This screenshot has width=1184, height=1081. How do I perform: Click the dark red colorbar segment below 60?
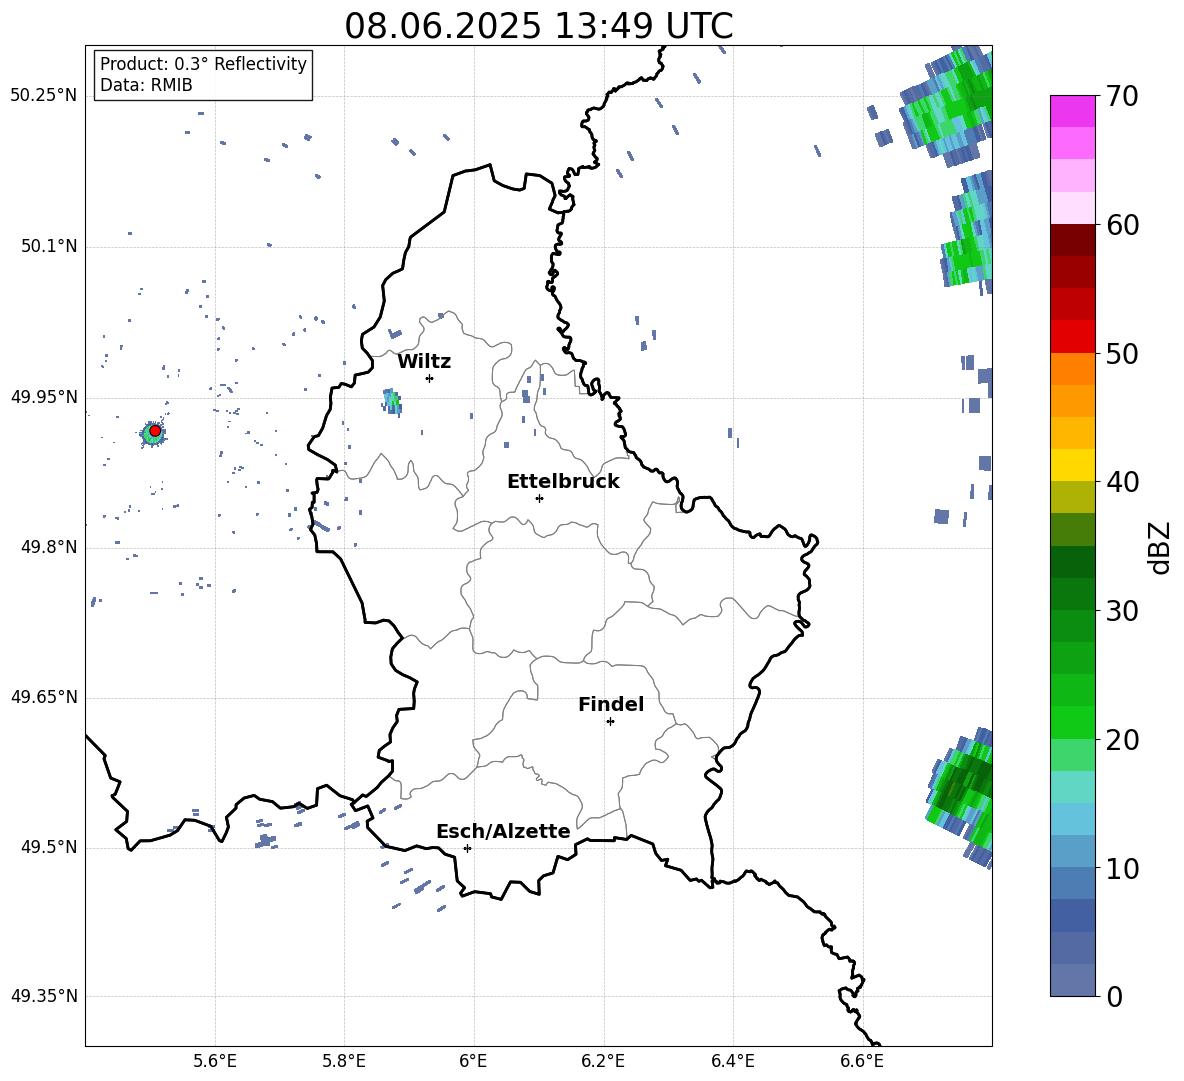coord(1073,240)
